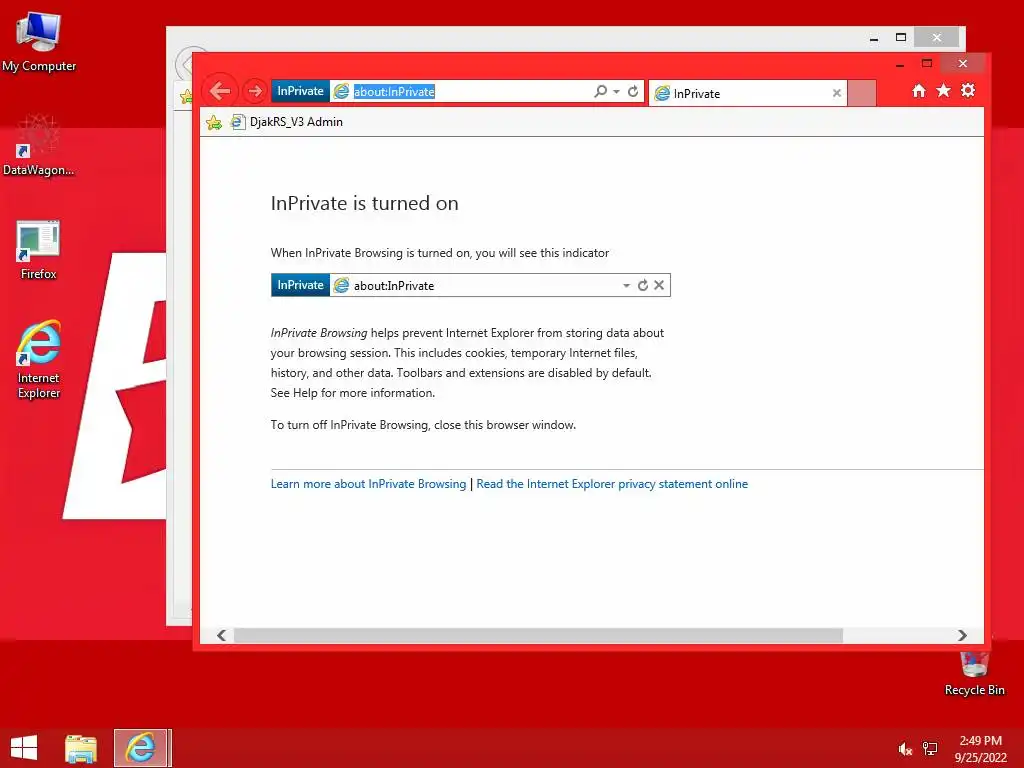Close the background Internet Explorer window

click(x=936, y=38)
